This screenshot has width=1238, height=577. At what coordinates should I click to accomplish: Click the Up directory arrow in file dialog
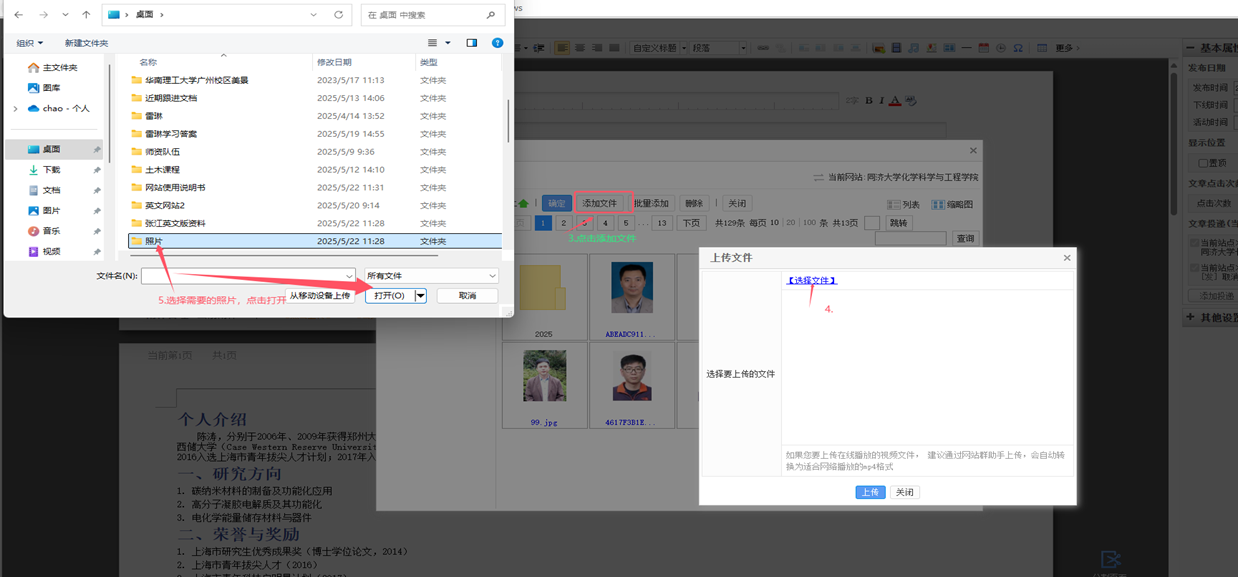pyautogui.click(x=86, y=15)
